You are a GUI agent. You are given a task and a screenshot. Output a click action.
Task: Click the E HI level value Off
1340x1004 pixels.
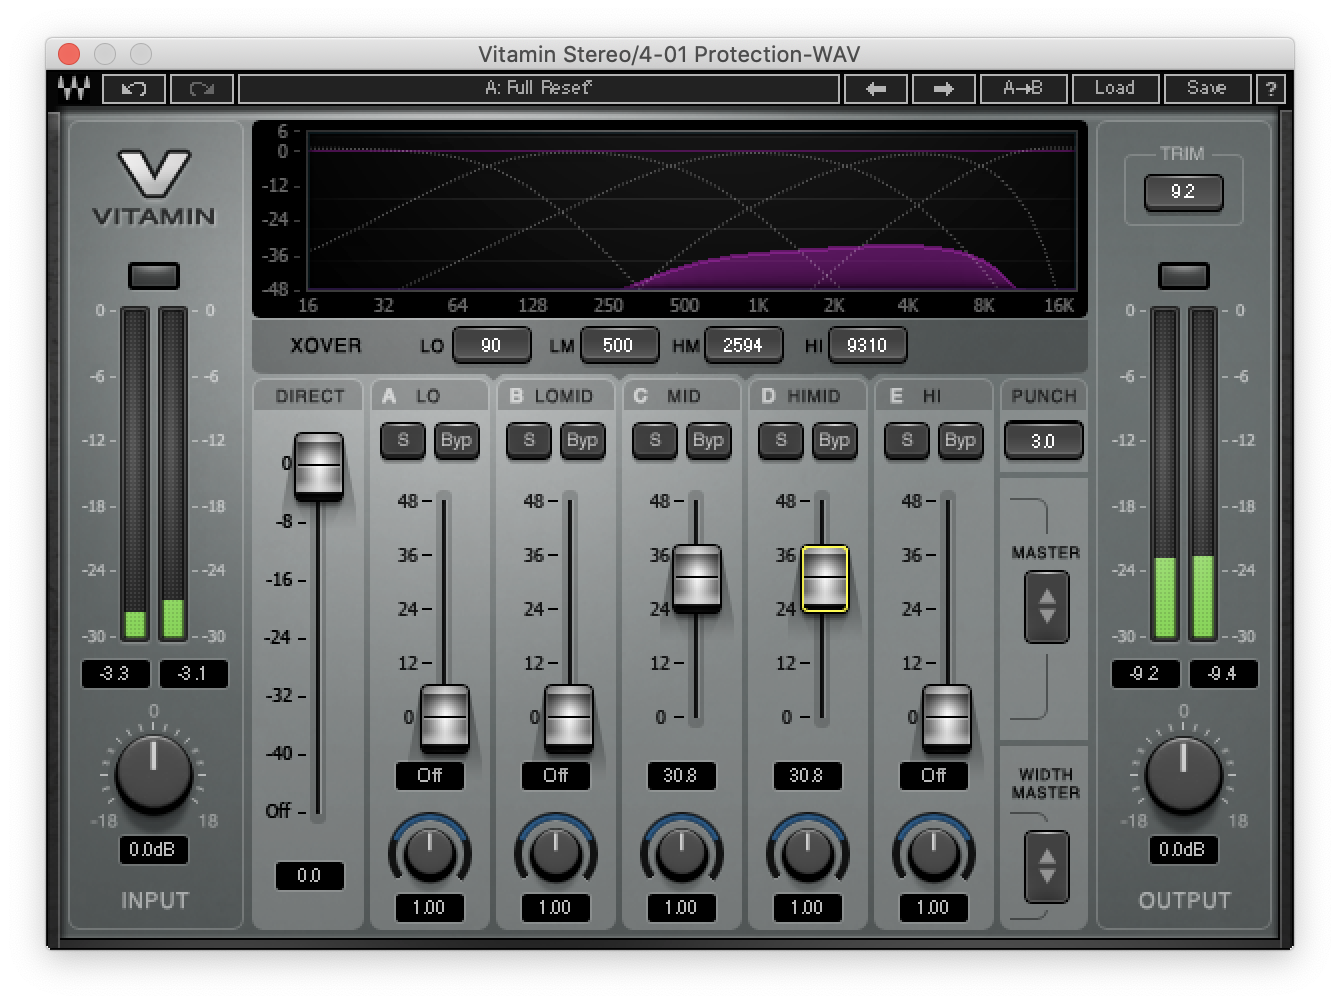pyautogui.click(x=934, y=776)
